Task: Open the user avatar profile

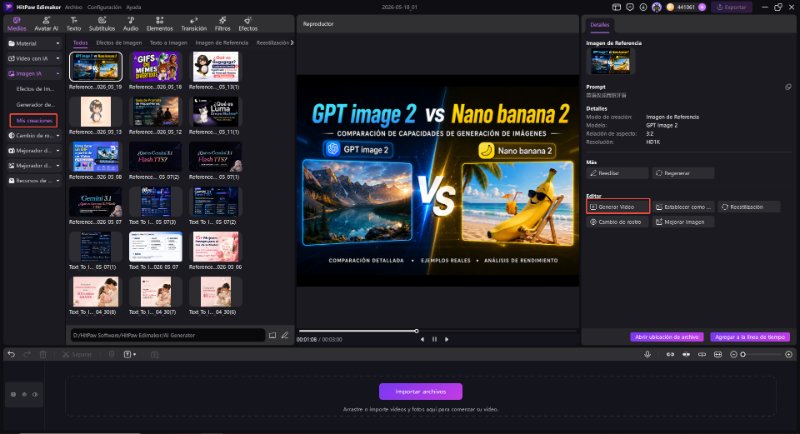Action: (x=657, y=7)
